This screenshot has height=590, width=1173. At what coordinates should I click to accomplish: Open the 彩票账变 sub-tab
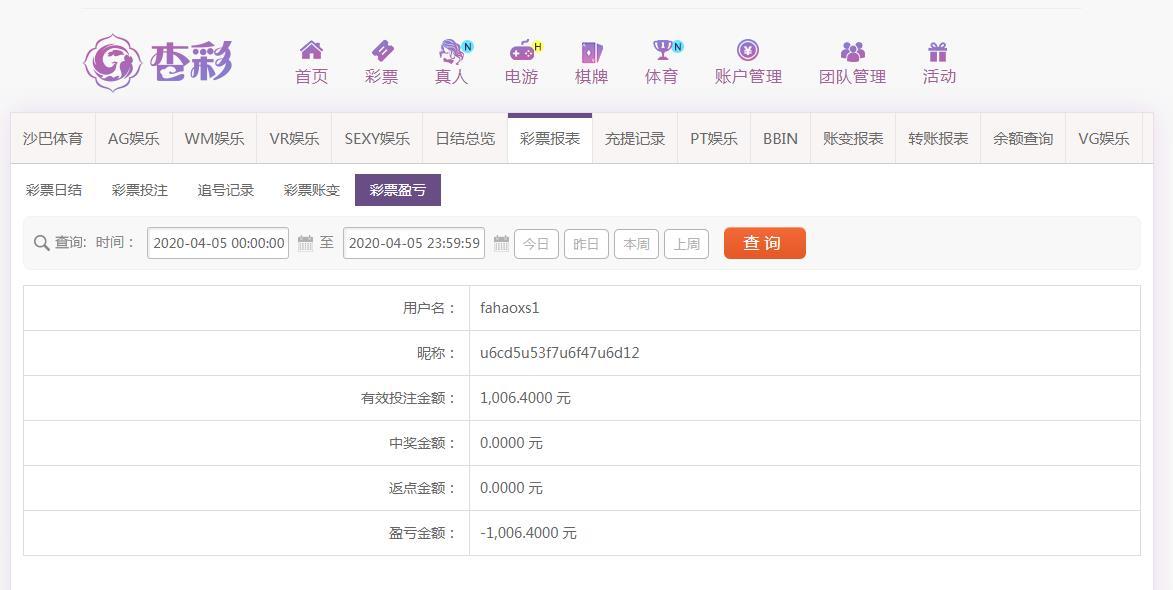pos(312,190)
